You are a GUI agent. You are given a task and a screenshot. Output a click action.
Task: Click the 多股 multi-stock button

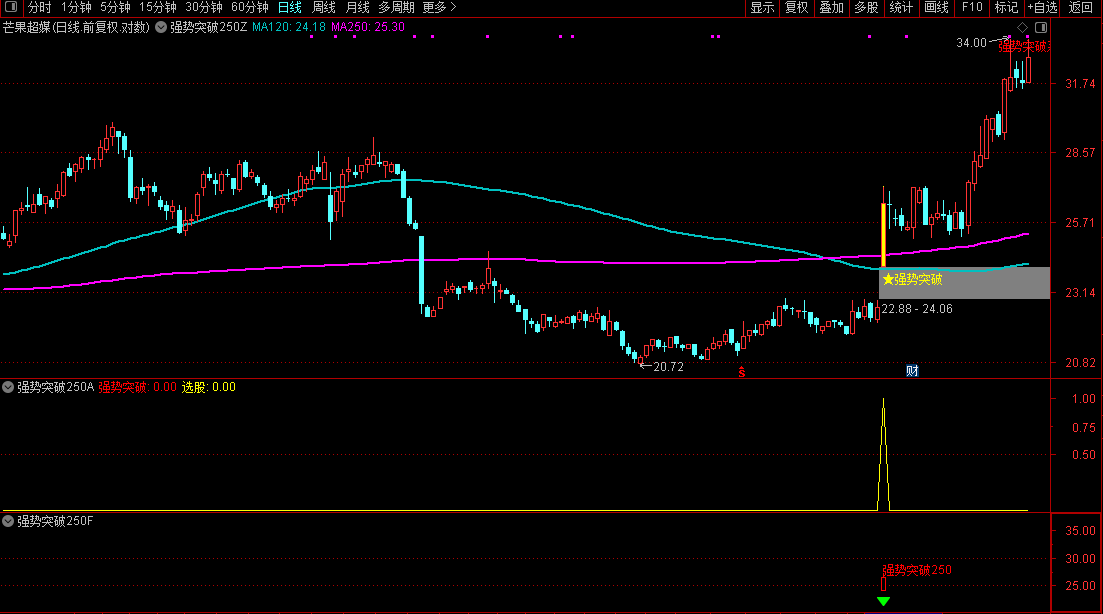pos(867,8)
